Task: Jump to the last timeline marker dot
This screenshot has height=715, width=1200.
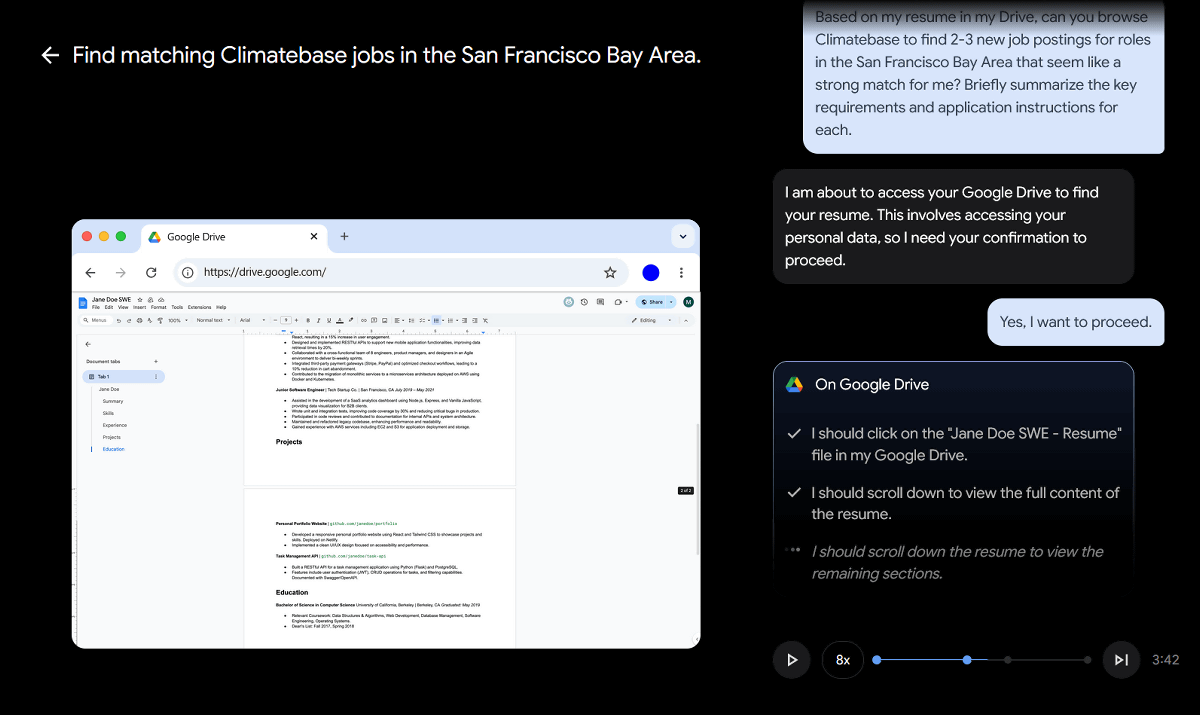Action: click(1088, 660)
